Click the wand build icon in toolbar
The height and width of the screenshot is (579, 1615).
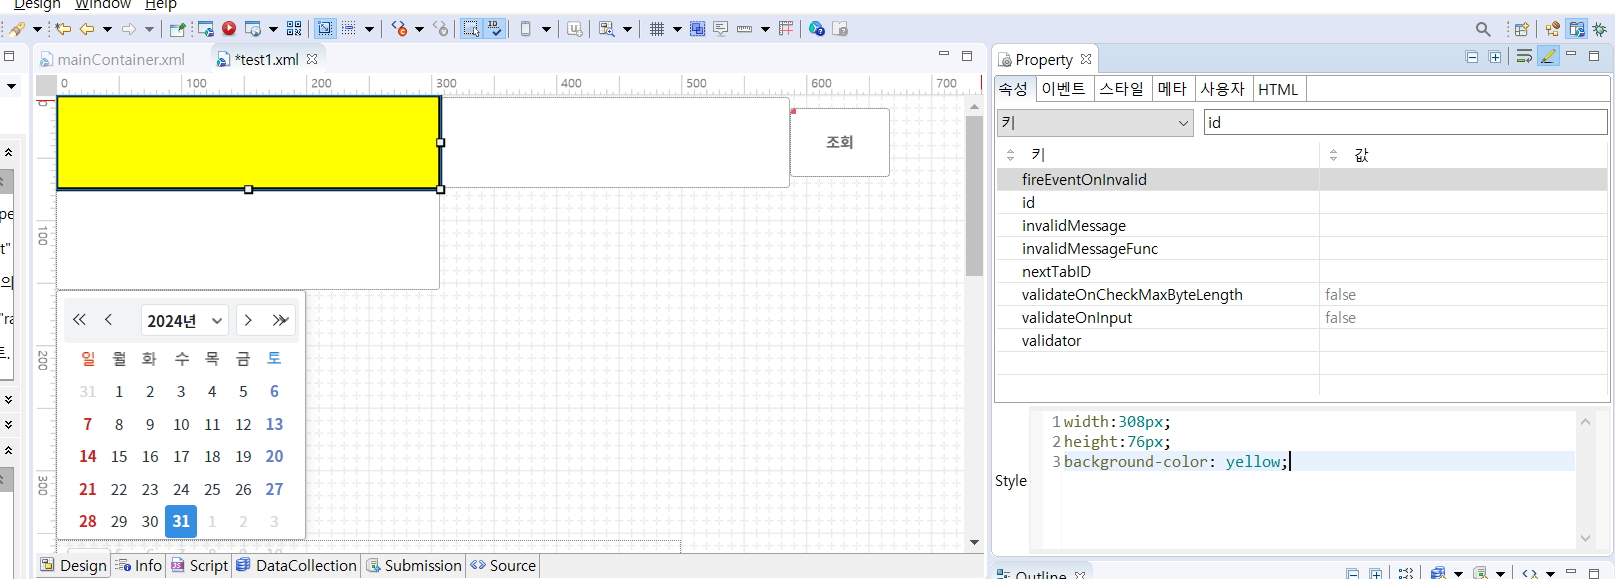click(17, 29)
